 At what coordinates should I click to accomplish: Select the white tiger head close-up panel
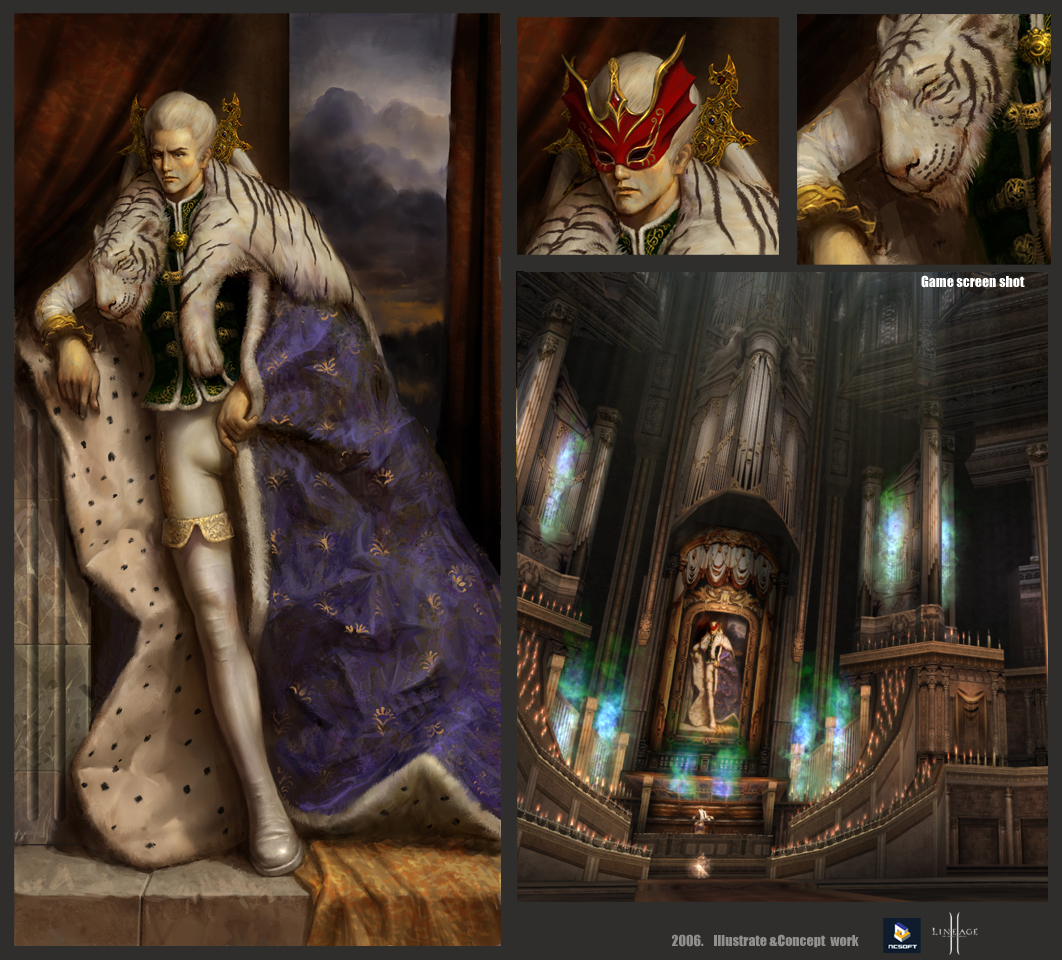click(x=923, y=139)
